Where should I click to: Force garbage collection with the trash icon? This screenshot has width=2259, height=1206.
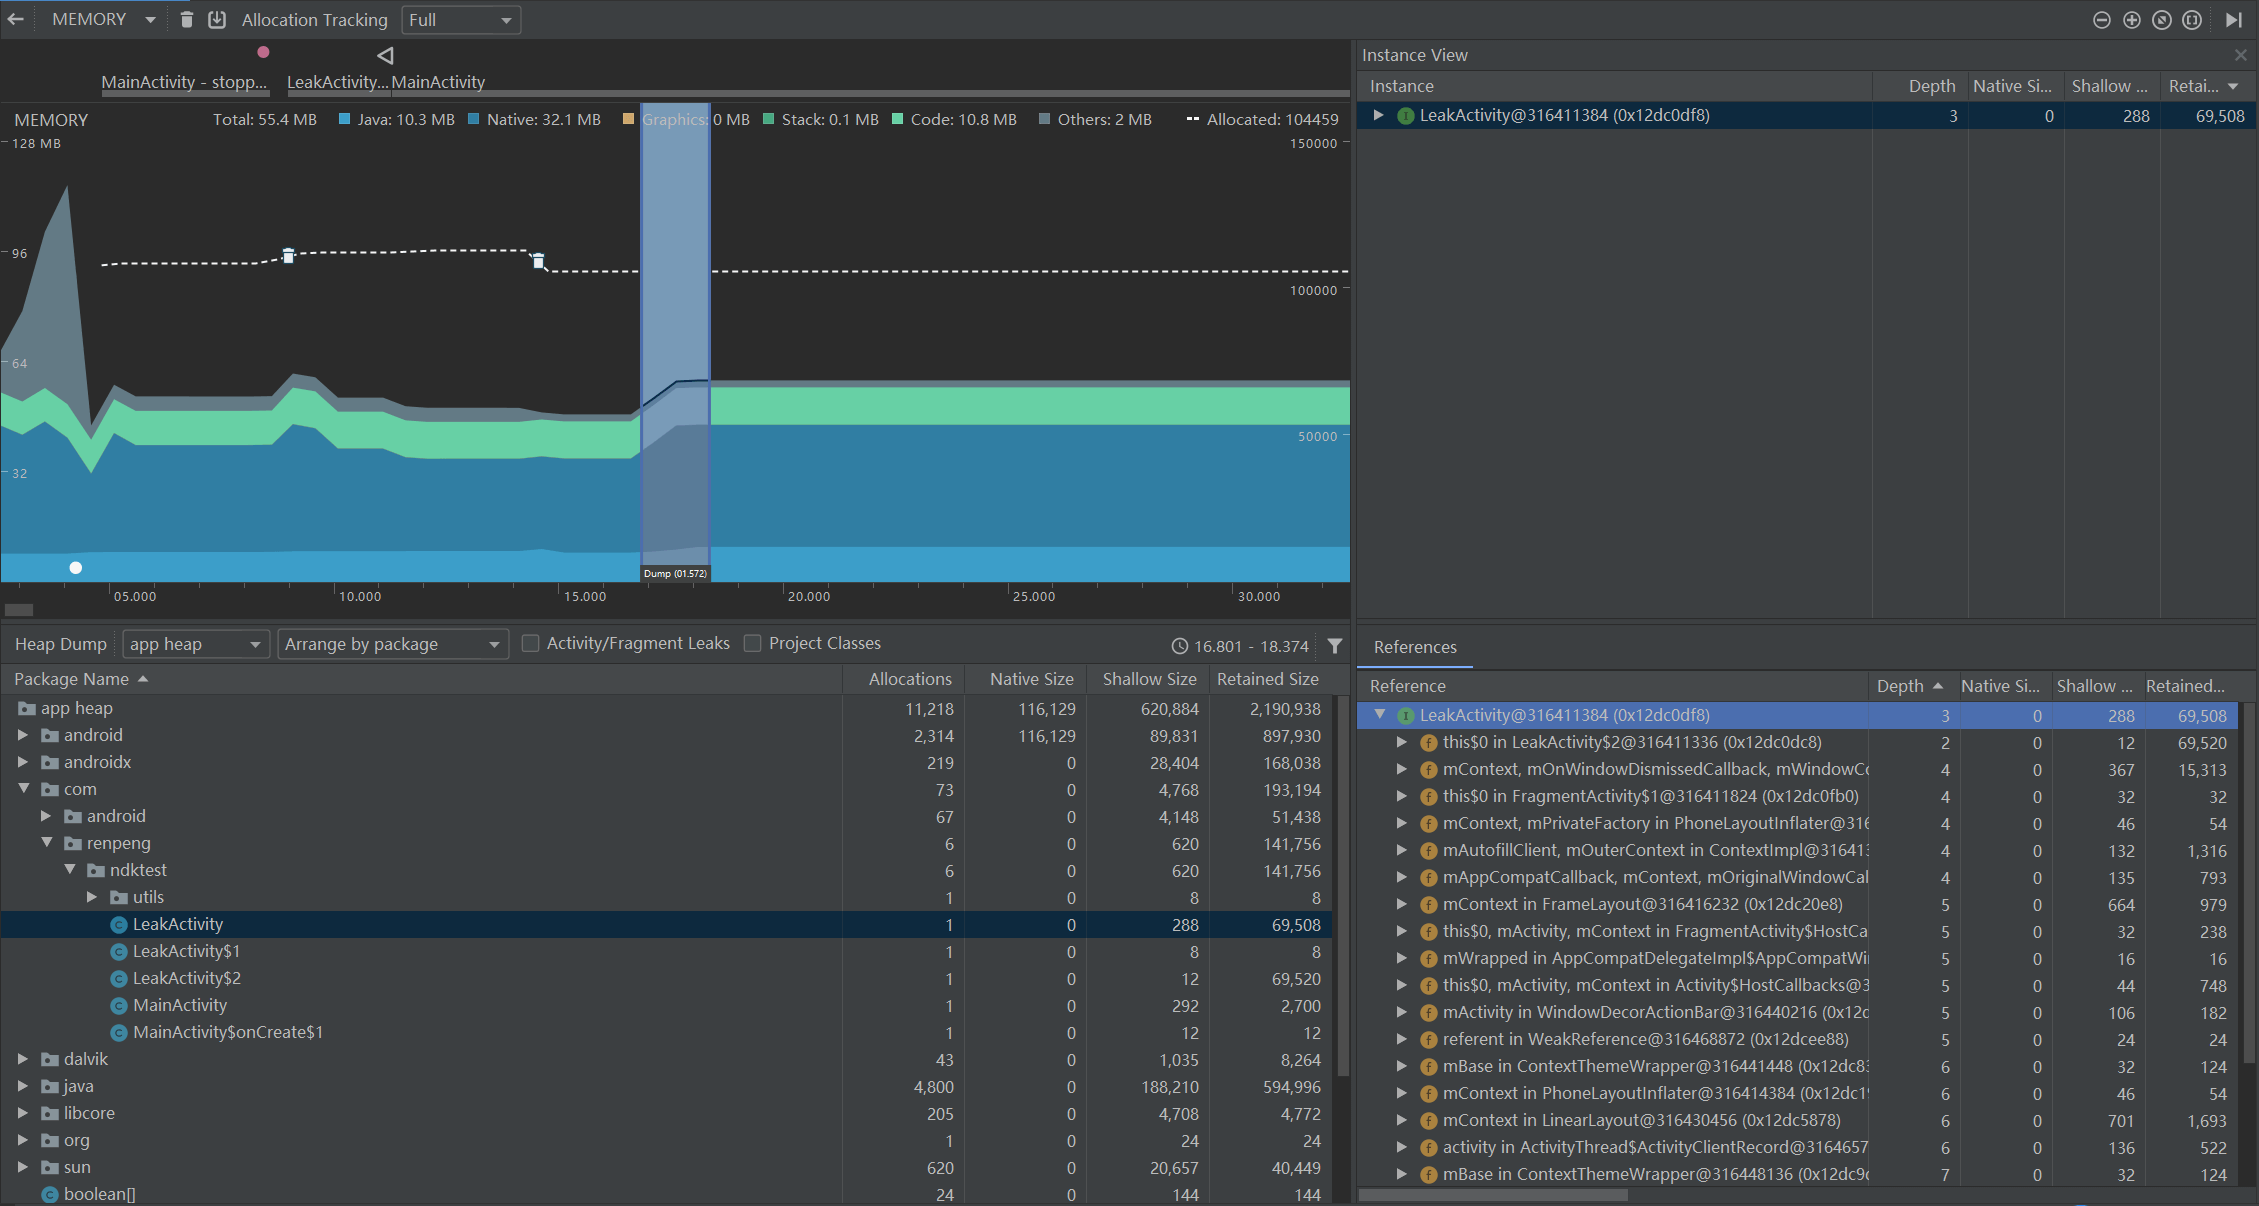click(187, 19)
